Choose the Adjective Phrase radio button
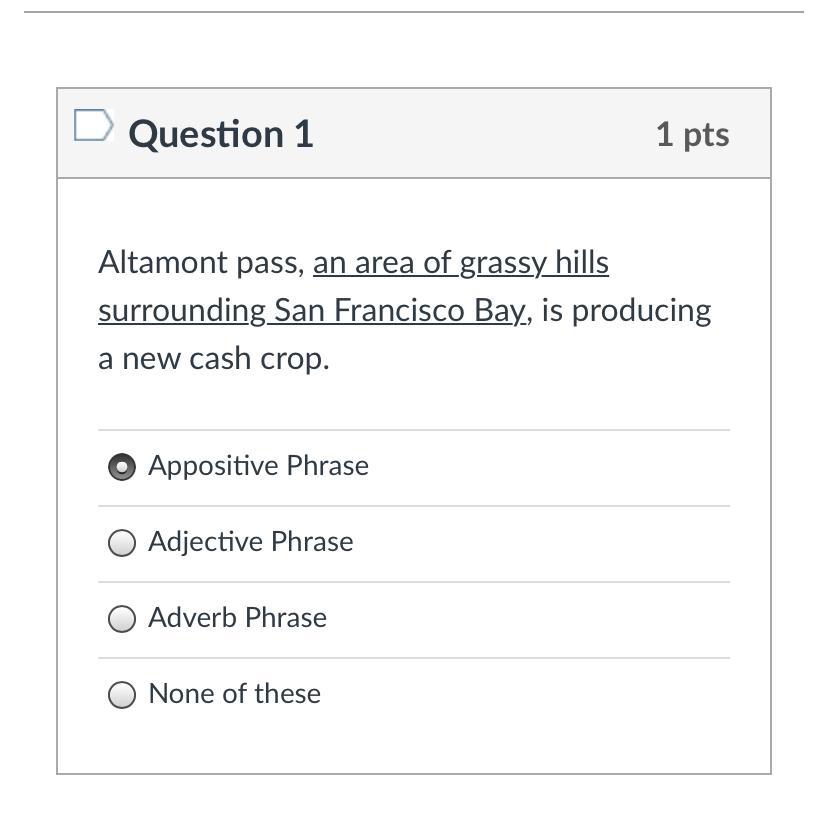Image resolution: width=828 pixels, height=828 pixels. click(122, 543)
